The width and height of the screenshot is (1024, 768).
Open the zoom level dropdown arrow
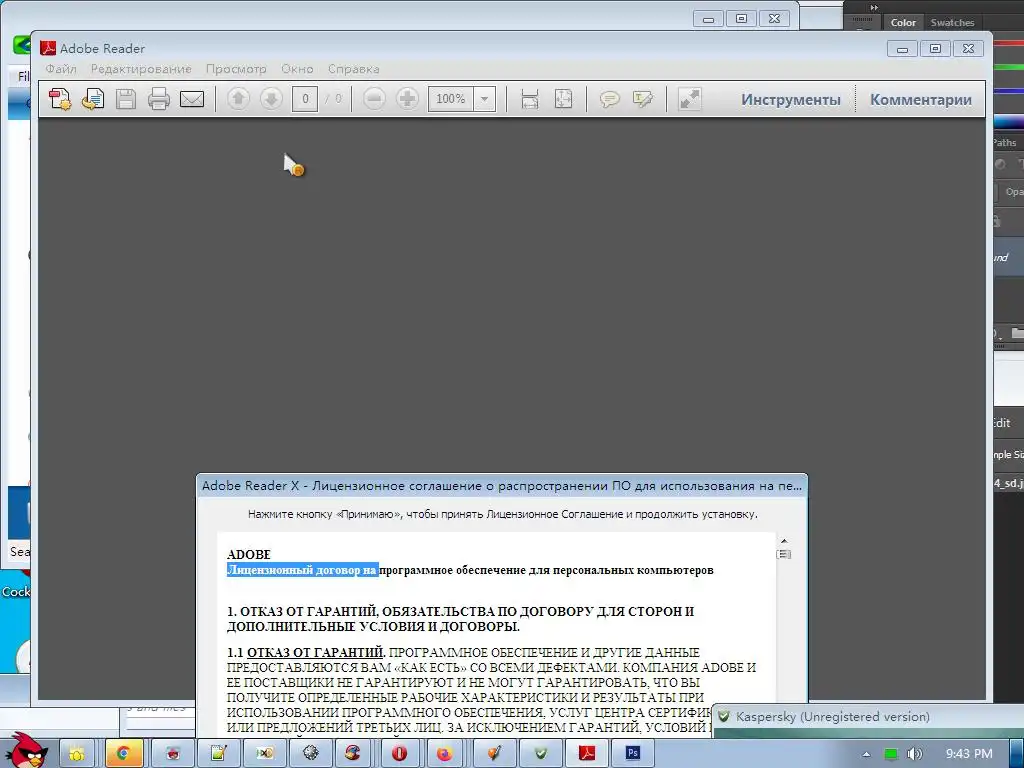(x=485, y=99)
